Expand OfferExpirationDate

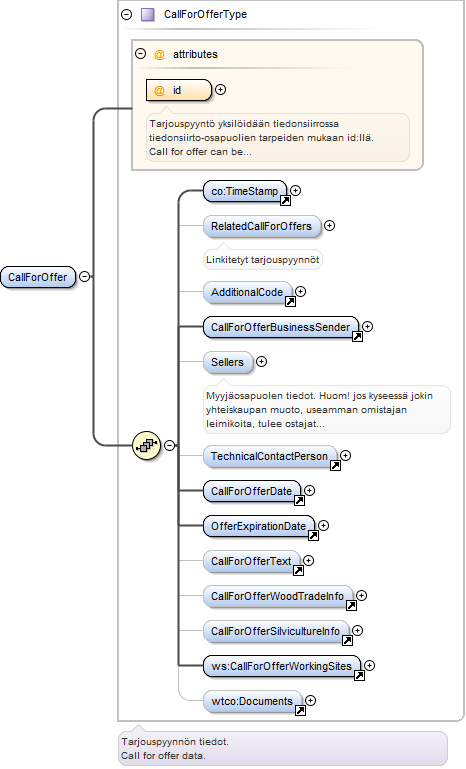tap(323, 526)
